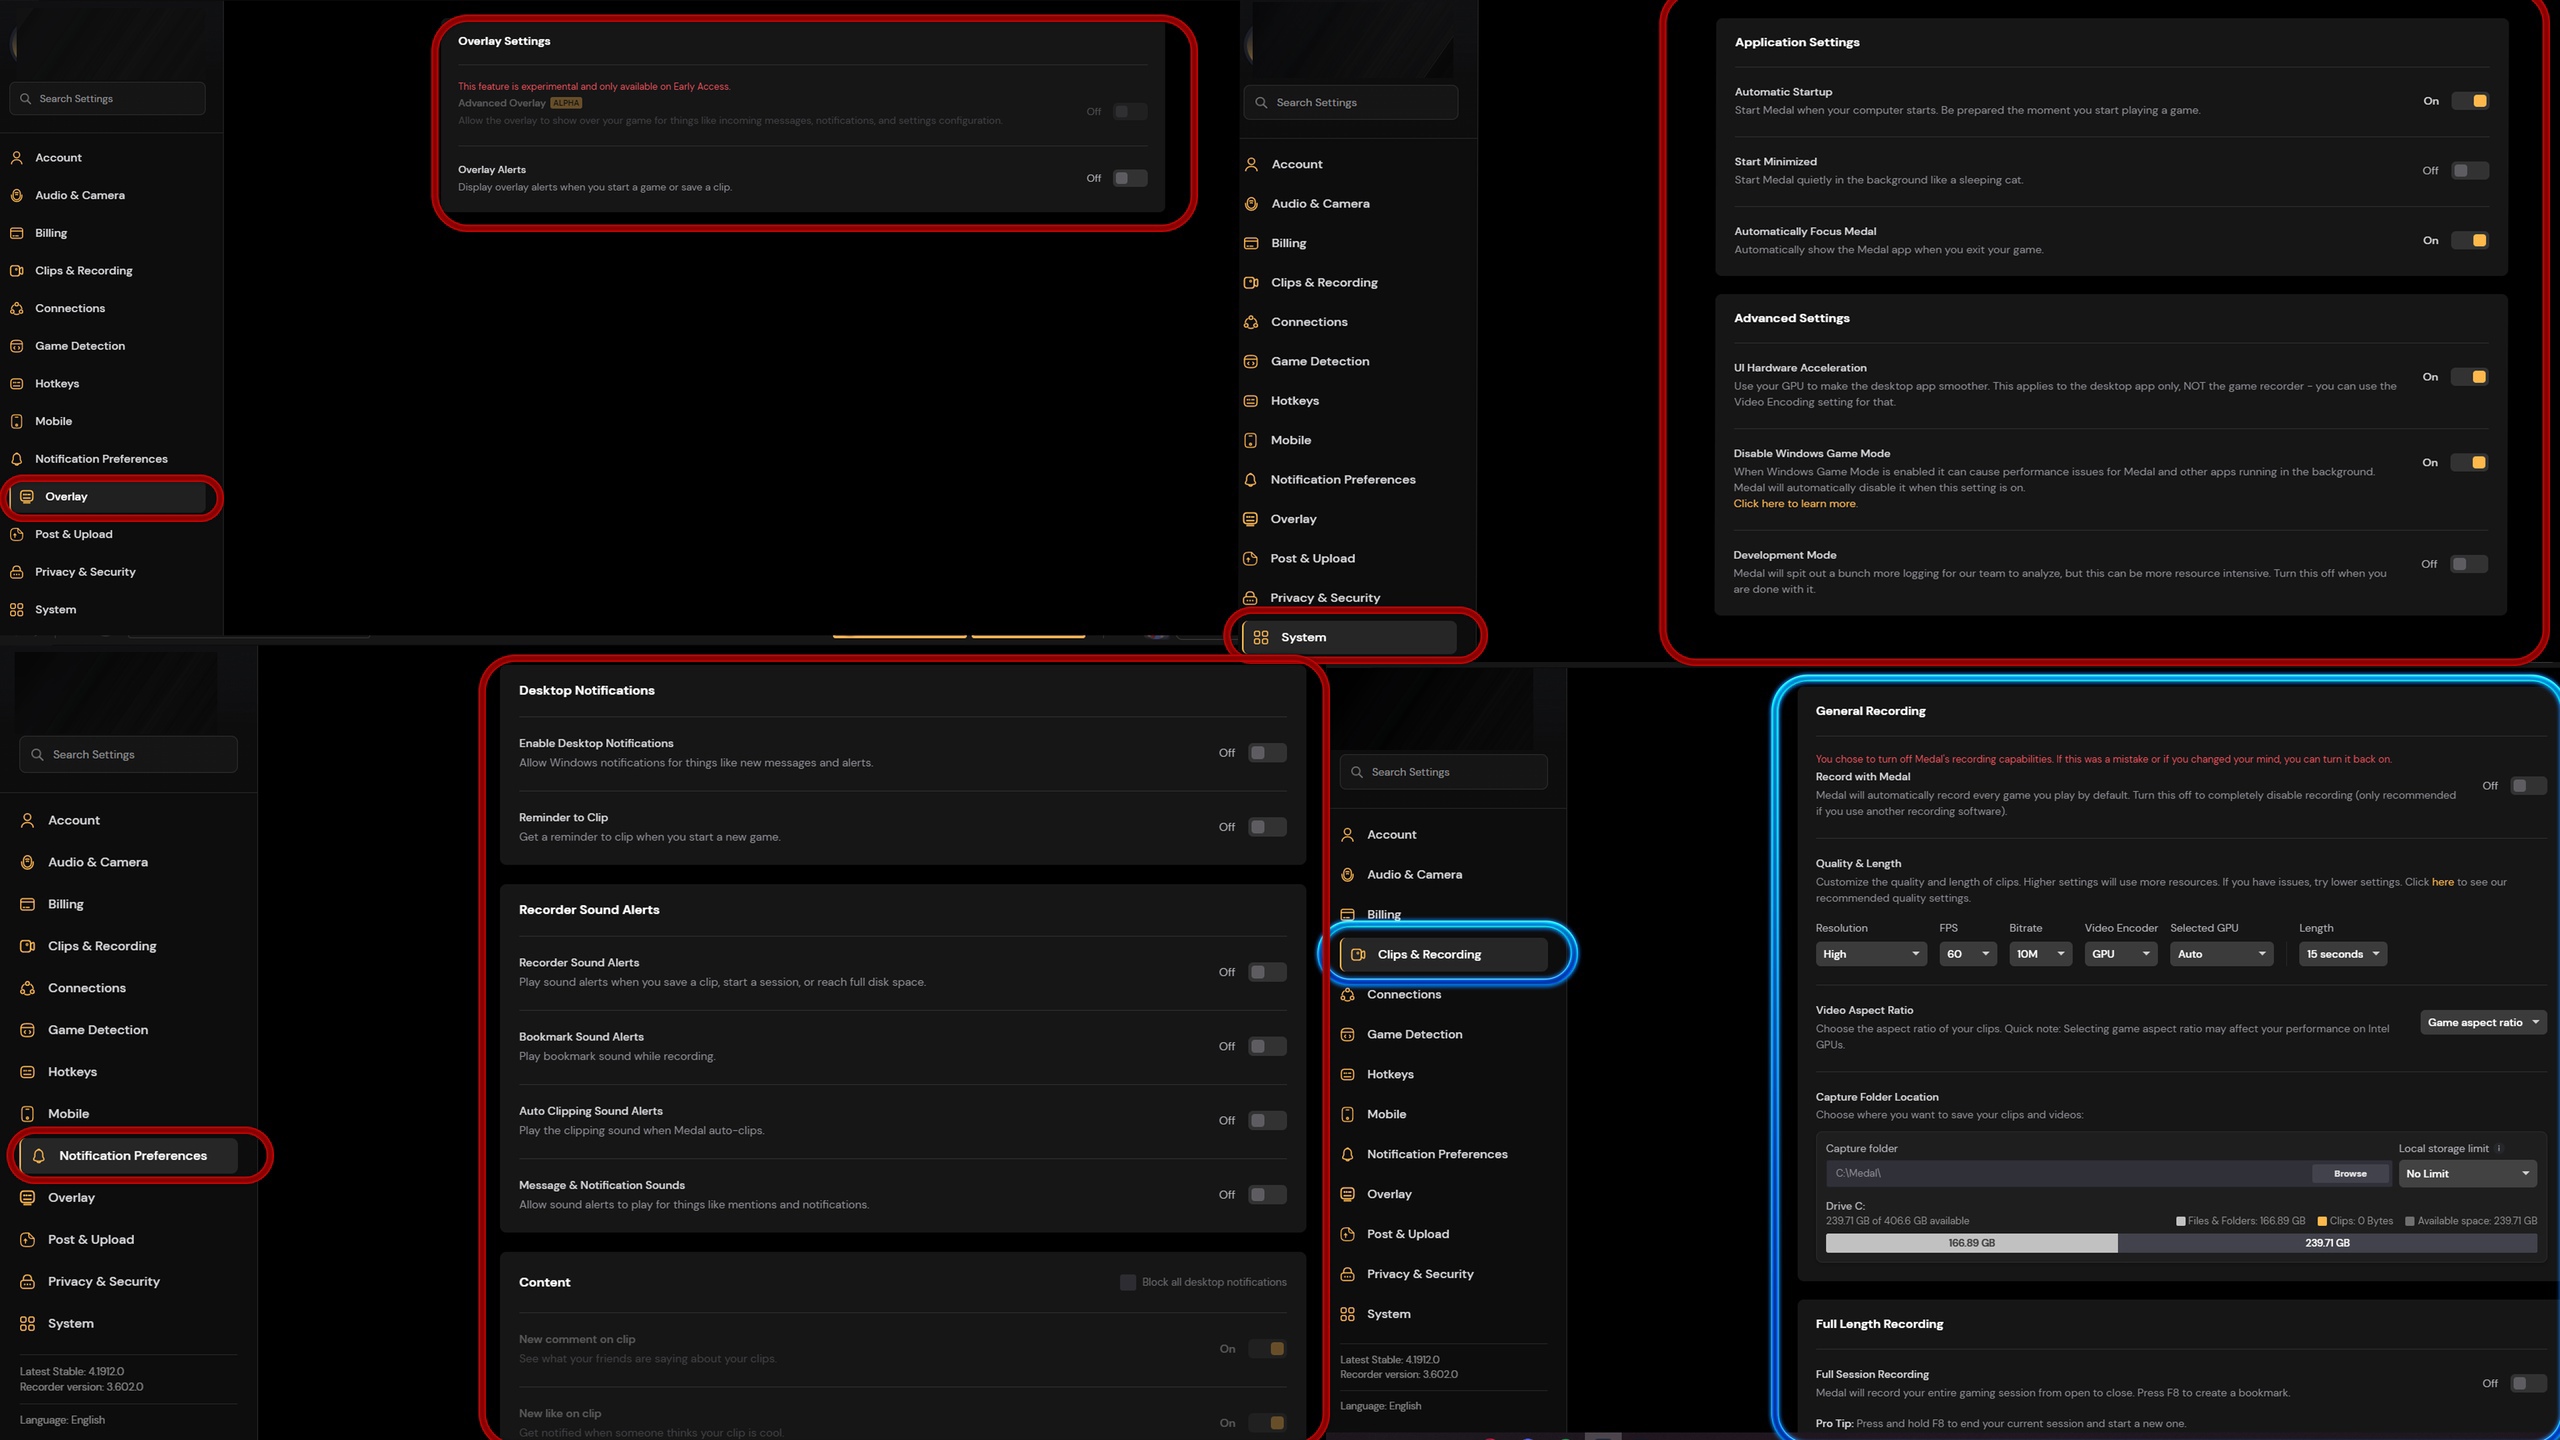Viewport: 2560px width, 1440px height.
Task: Open the Resolution dropdown set to High
Action: coord(1869,955)
